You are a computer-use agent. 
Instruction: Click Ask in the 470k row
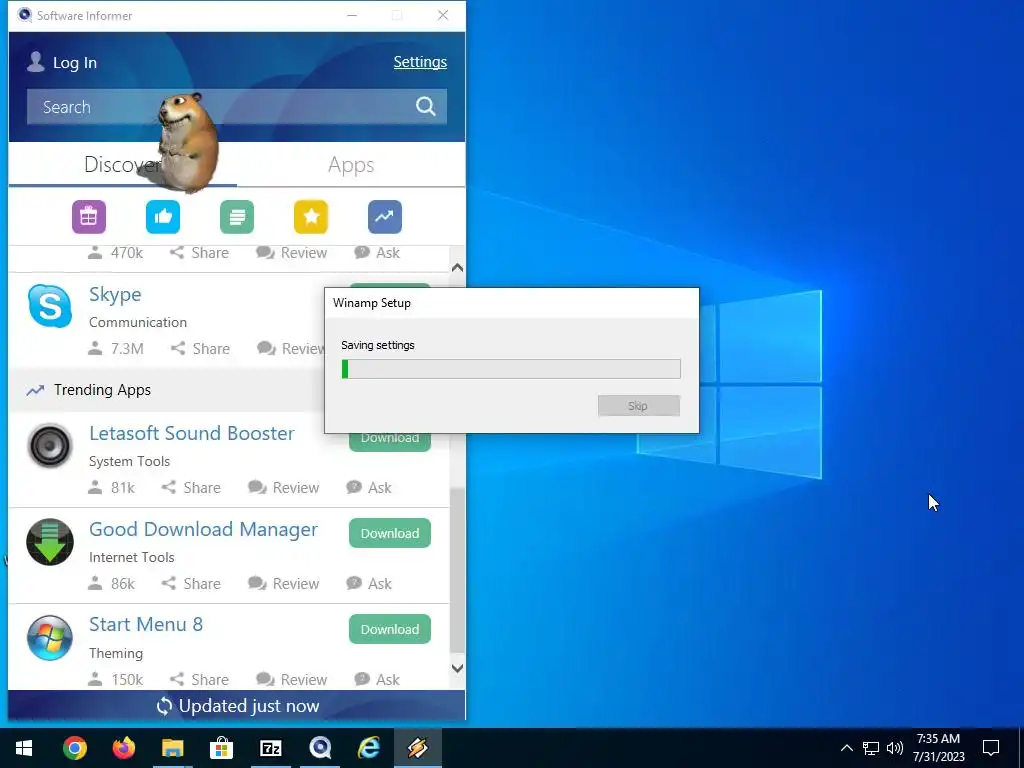click(x=377, y=253)
